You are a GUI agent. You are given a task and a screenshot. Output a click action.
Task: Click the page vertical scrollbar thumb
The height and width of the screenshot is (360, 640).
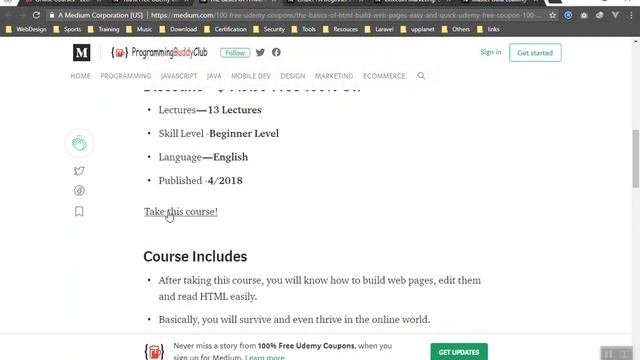point(636,158)
